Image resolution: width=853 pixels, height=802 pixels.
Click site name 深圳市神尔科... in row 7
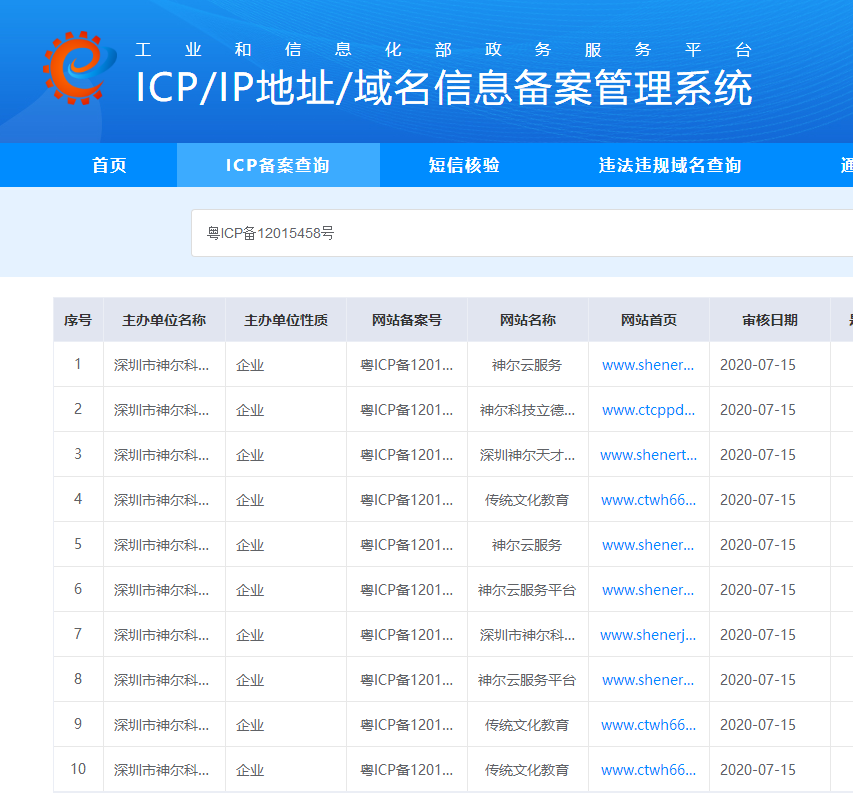tap(527, 636)
